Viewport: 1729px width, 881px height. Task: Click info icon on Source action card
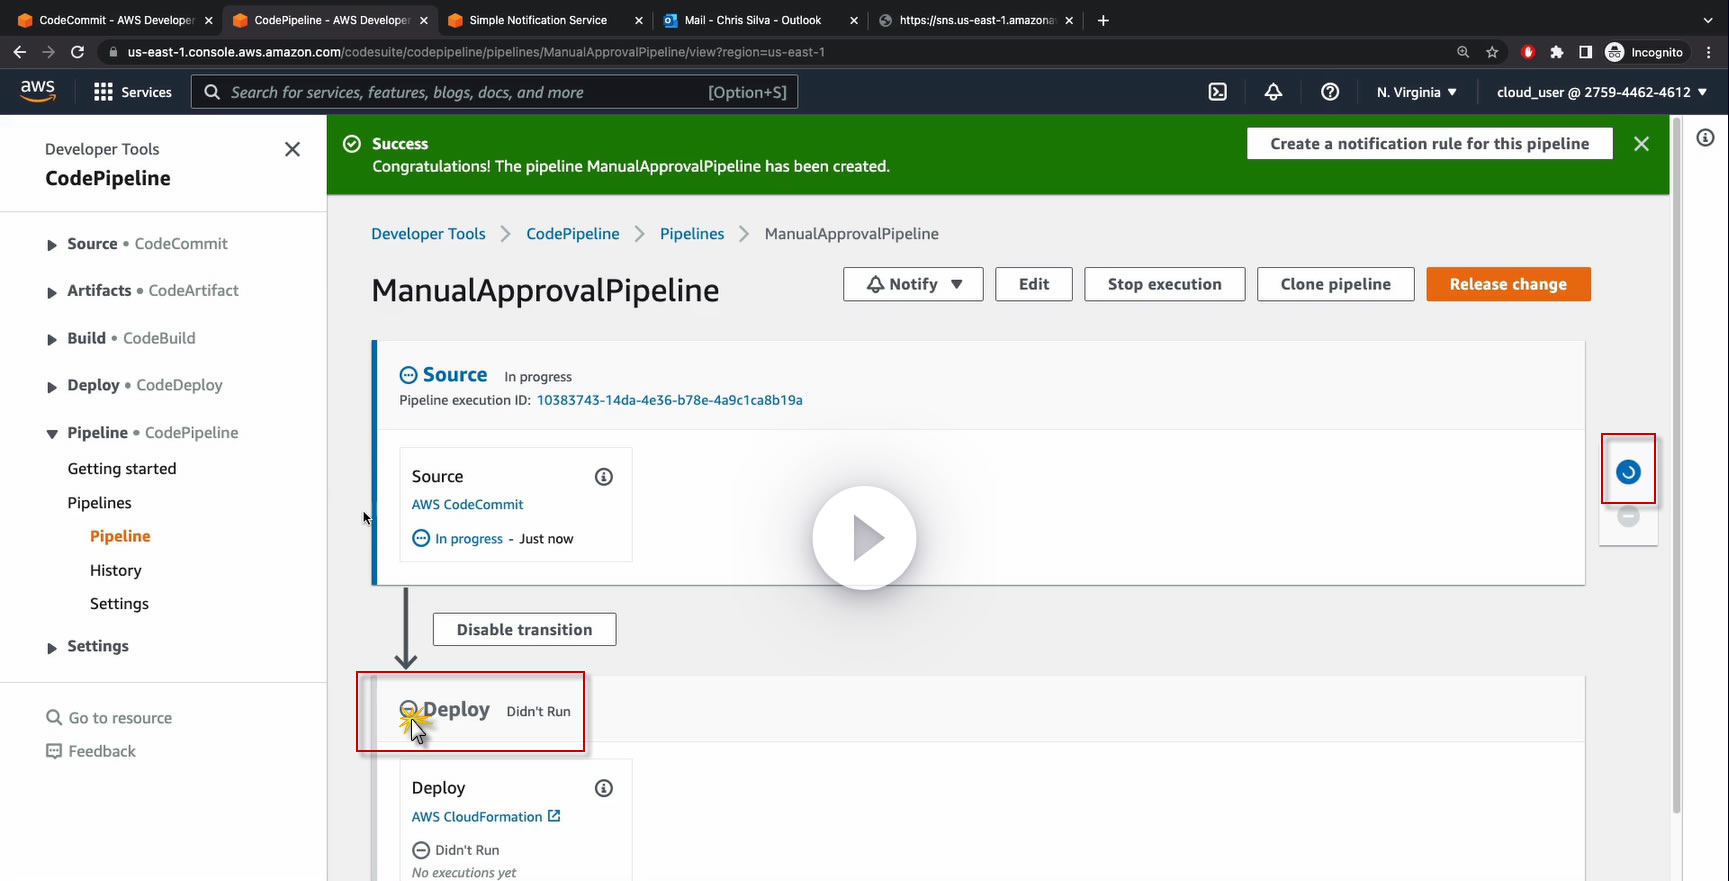tap(603, 477)
